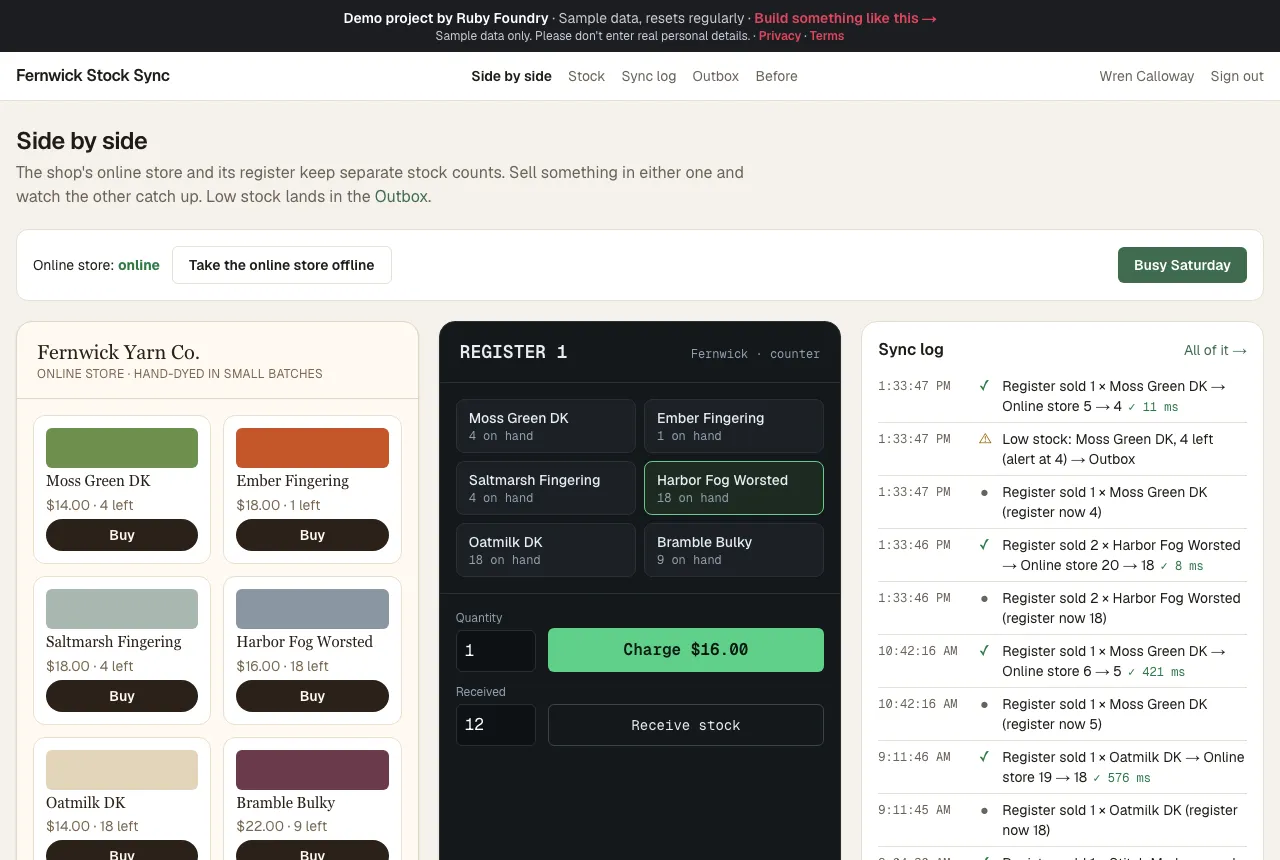
Task: Open Wren Calloway profile link
Action: tap(1147, 76)
